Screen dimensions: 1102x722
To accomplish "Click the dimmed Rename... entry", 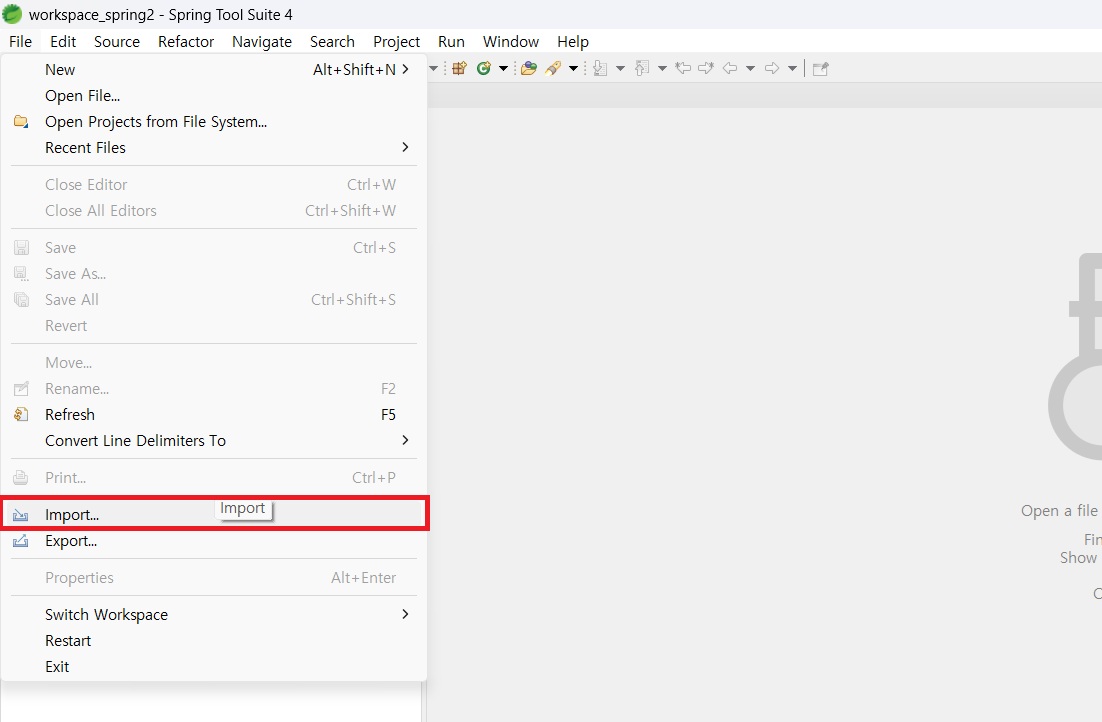I will pyautogui.click(x=214, y=389).
